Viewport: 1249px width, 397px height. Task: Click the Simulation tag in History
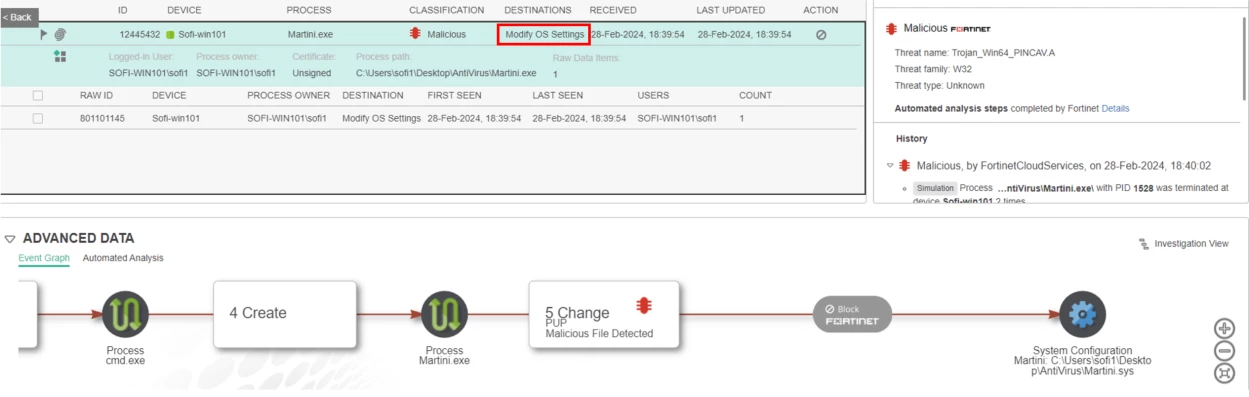click(935, 188)
